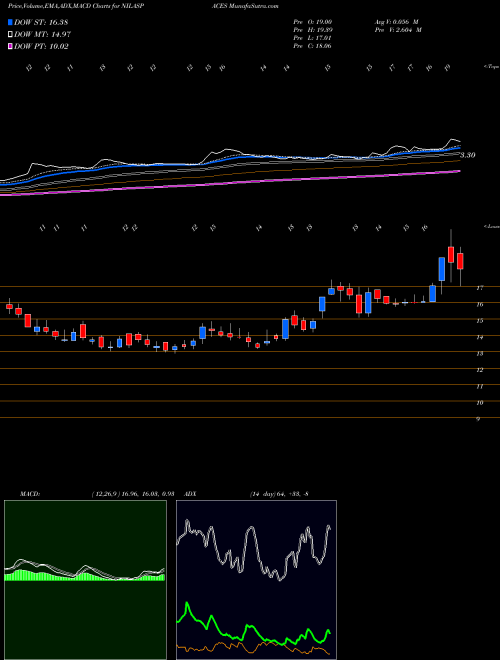Open the green MACD histogram chart

click(x=85, y=580)
